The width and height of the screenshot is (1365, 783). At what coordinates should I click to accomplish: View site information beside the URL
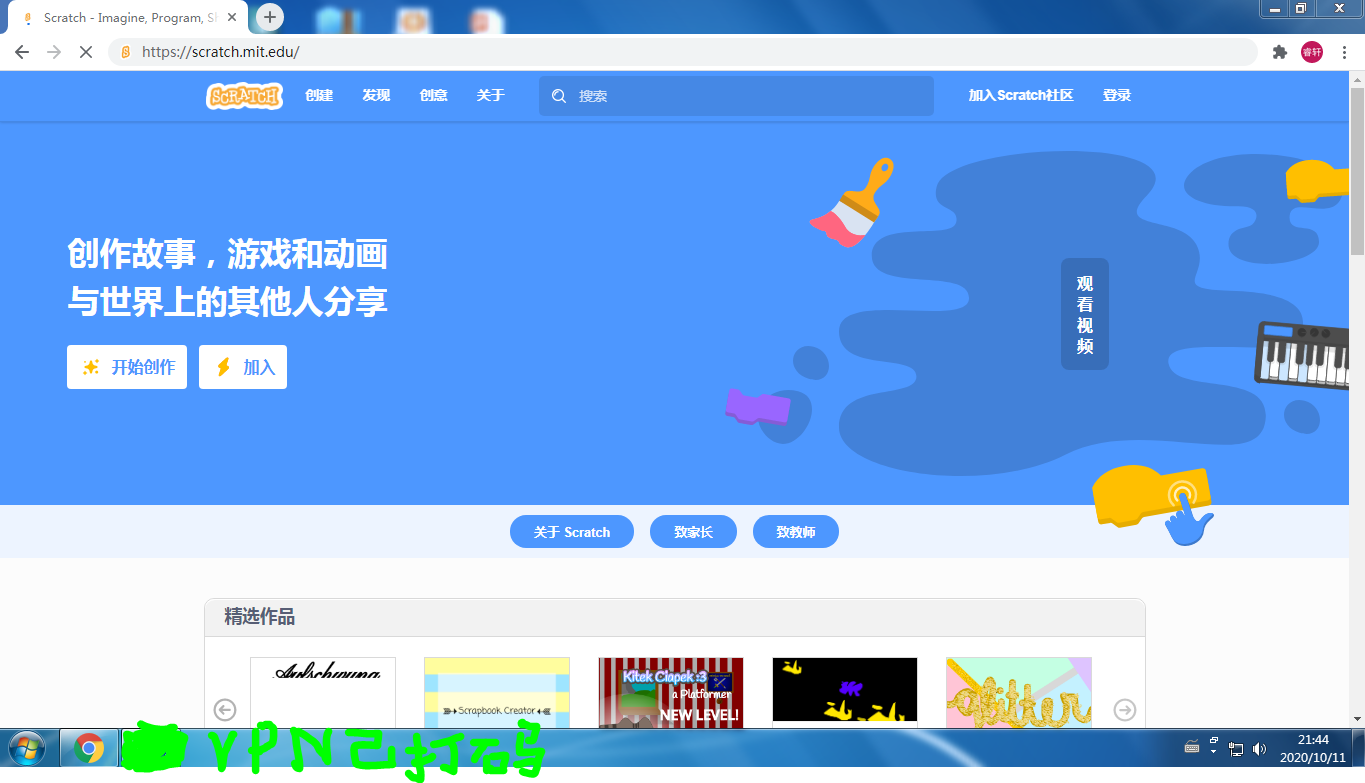tap(125, 52)
